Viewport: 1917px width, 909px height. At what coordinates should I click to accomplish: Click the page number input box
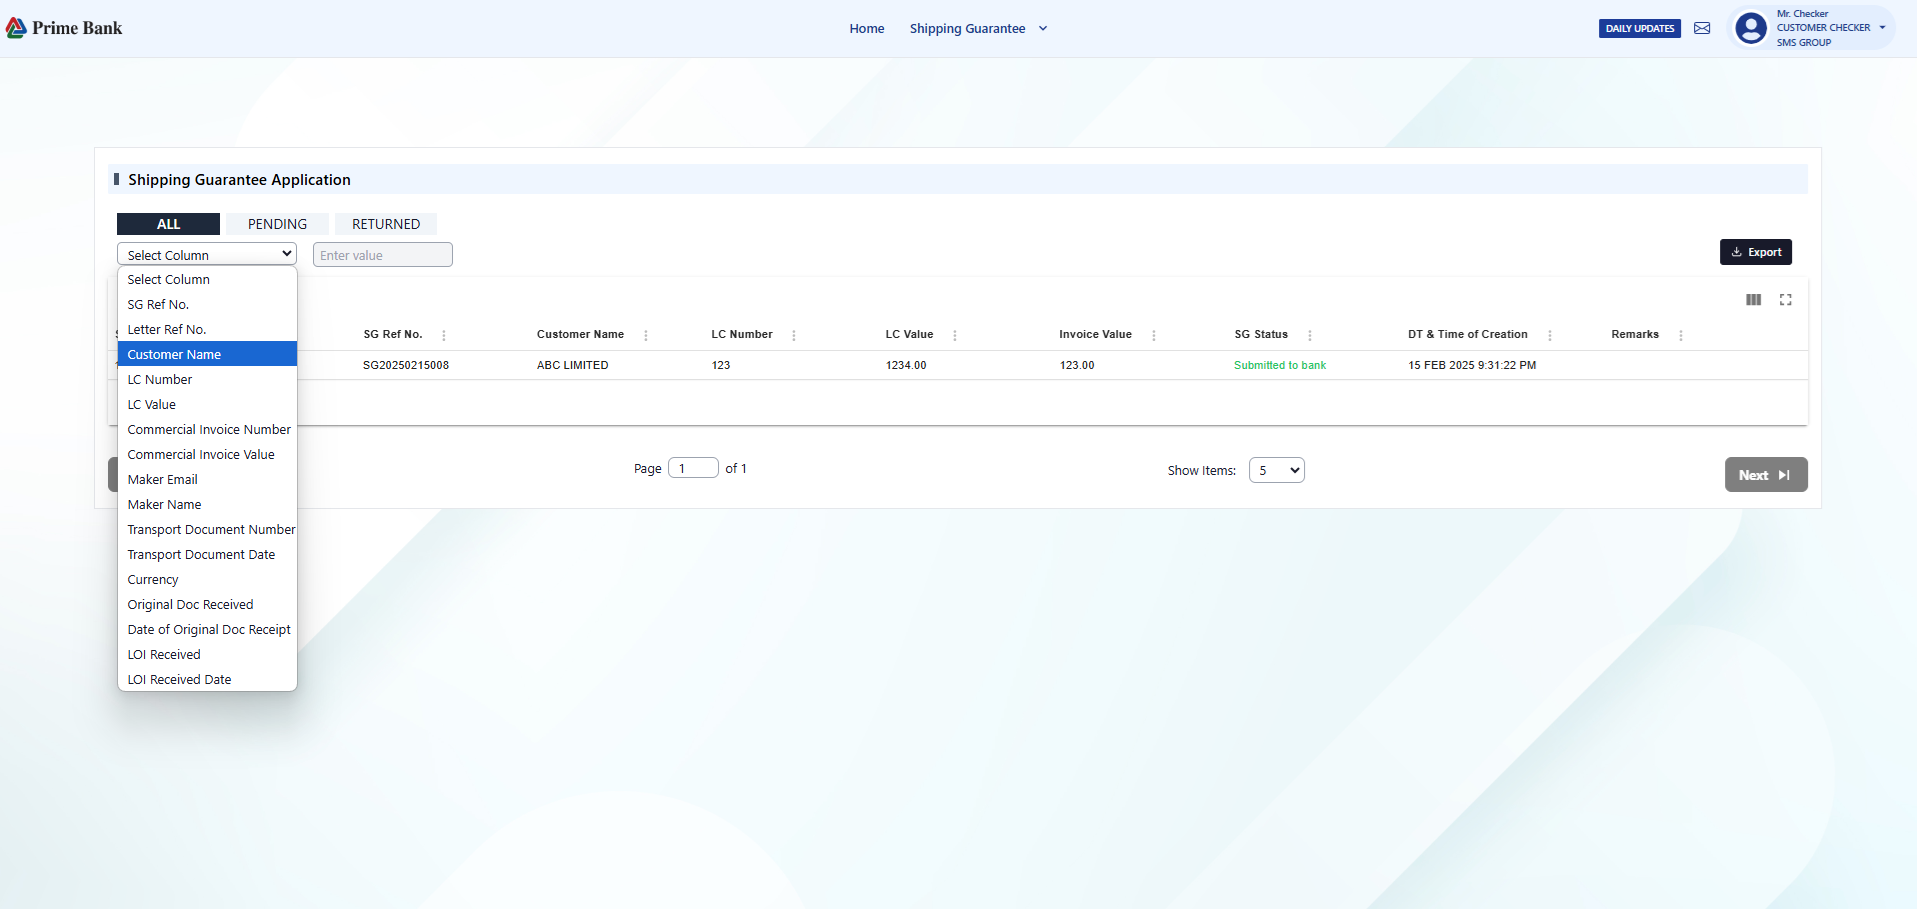pos(693,468)
